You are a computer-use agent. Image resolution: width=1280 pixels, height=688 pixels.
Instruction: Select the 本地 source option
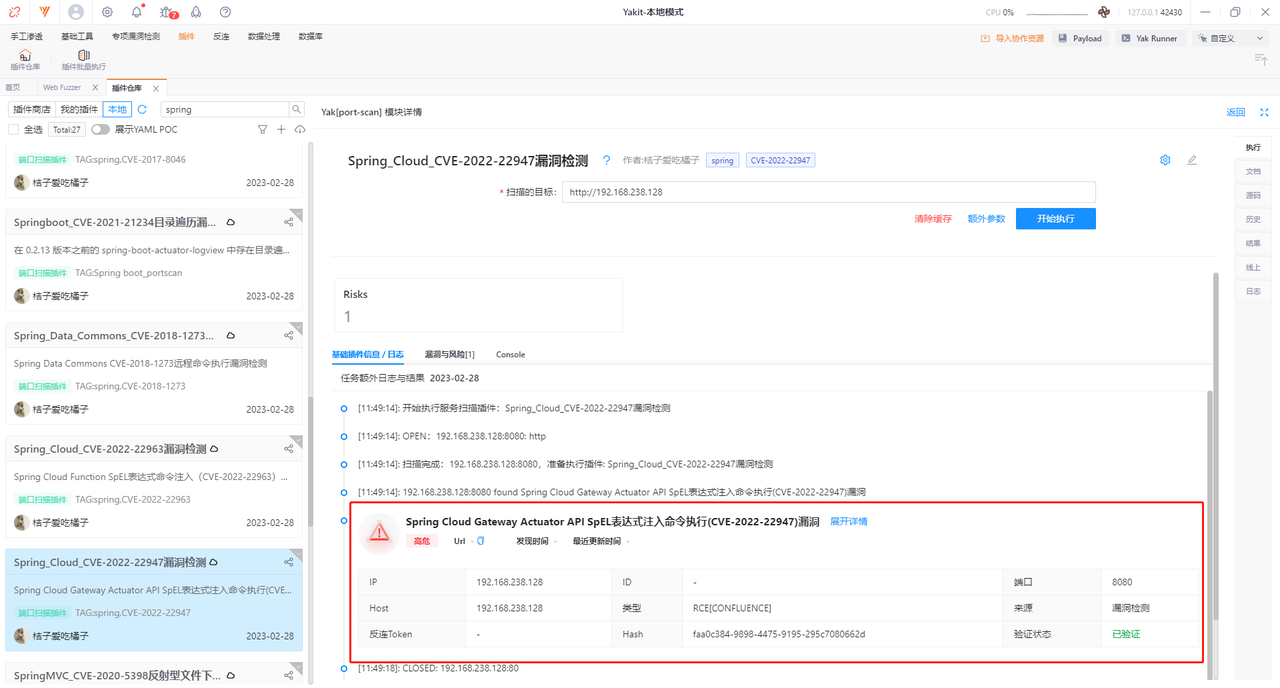116,109
